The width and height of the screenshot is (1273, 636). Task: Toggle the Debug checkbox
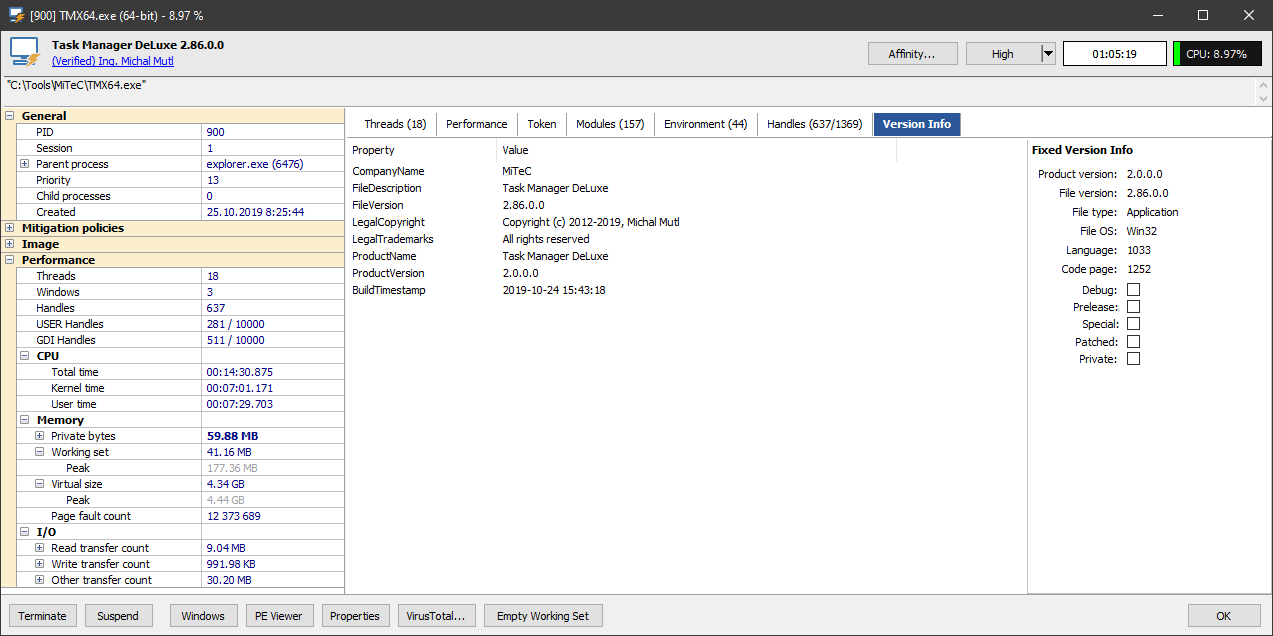tap(1133, 290)
